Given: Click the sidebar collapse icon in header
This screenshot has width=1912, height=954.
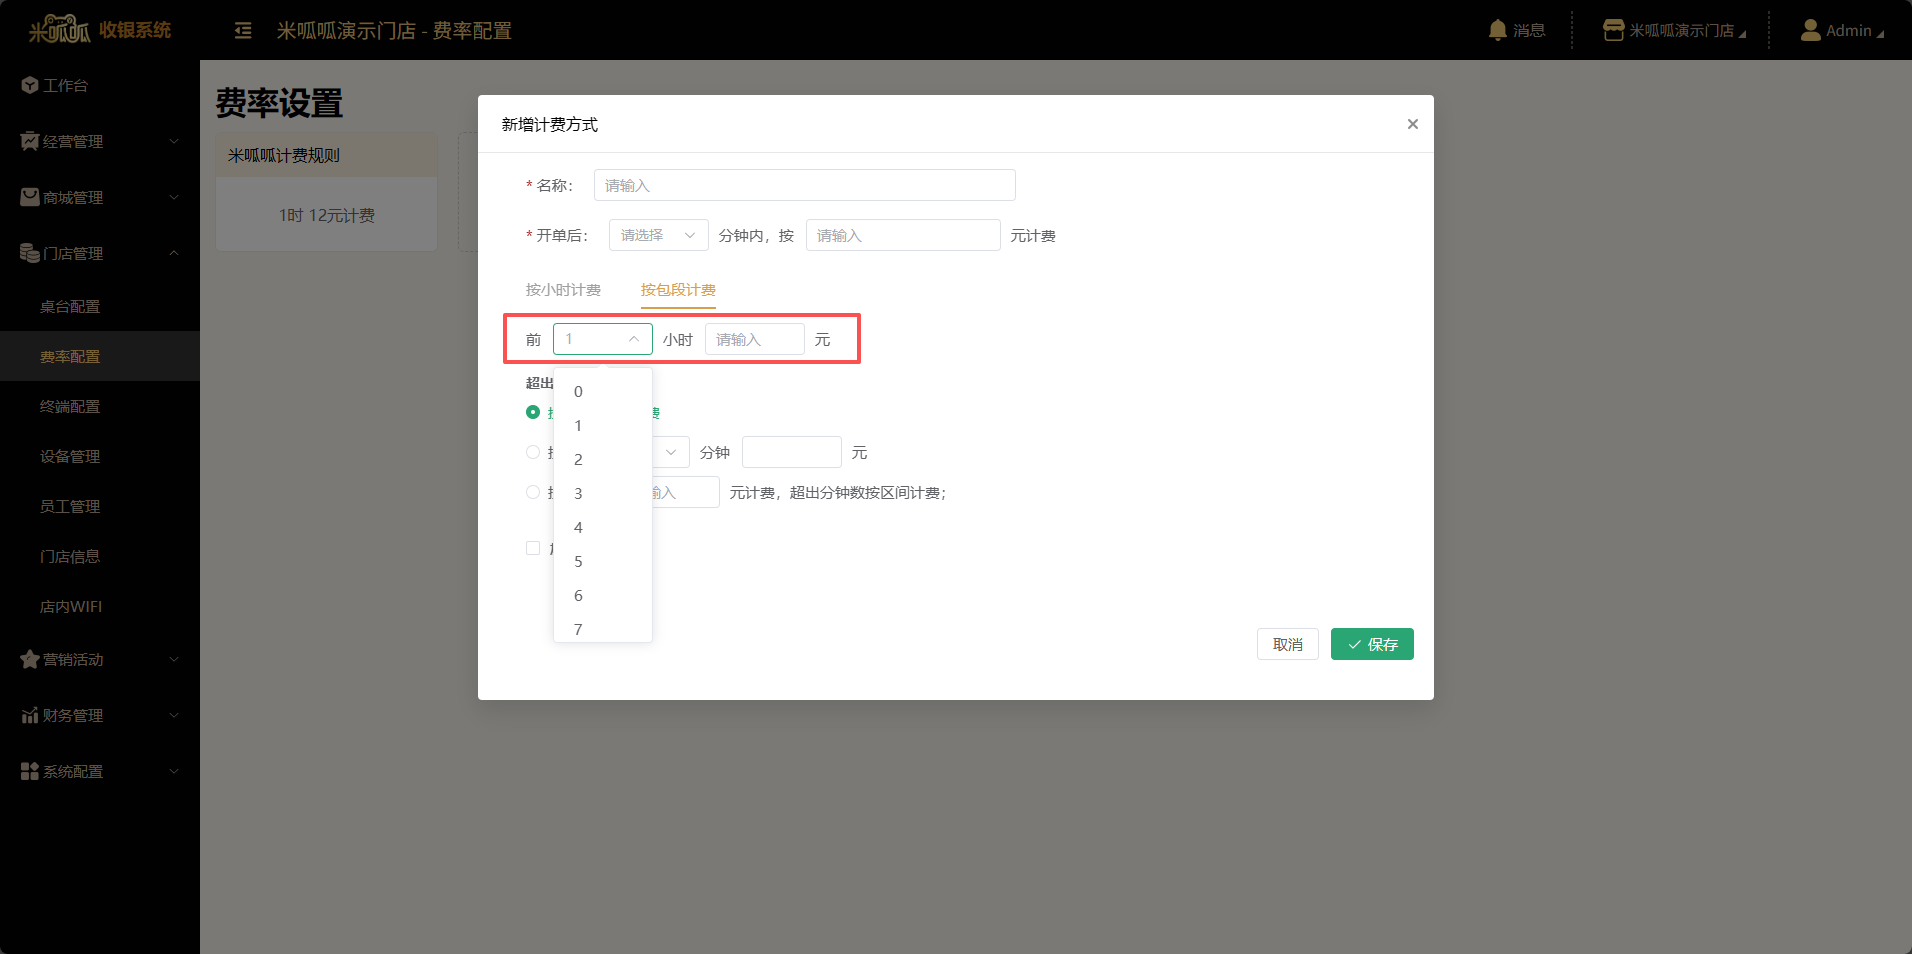Looking at the screenshot, I should 243,31.
